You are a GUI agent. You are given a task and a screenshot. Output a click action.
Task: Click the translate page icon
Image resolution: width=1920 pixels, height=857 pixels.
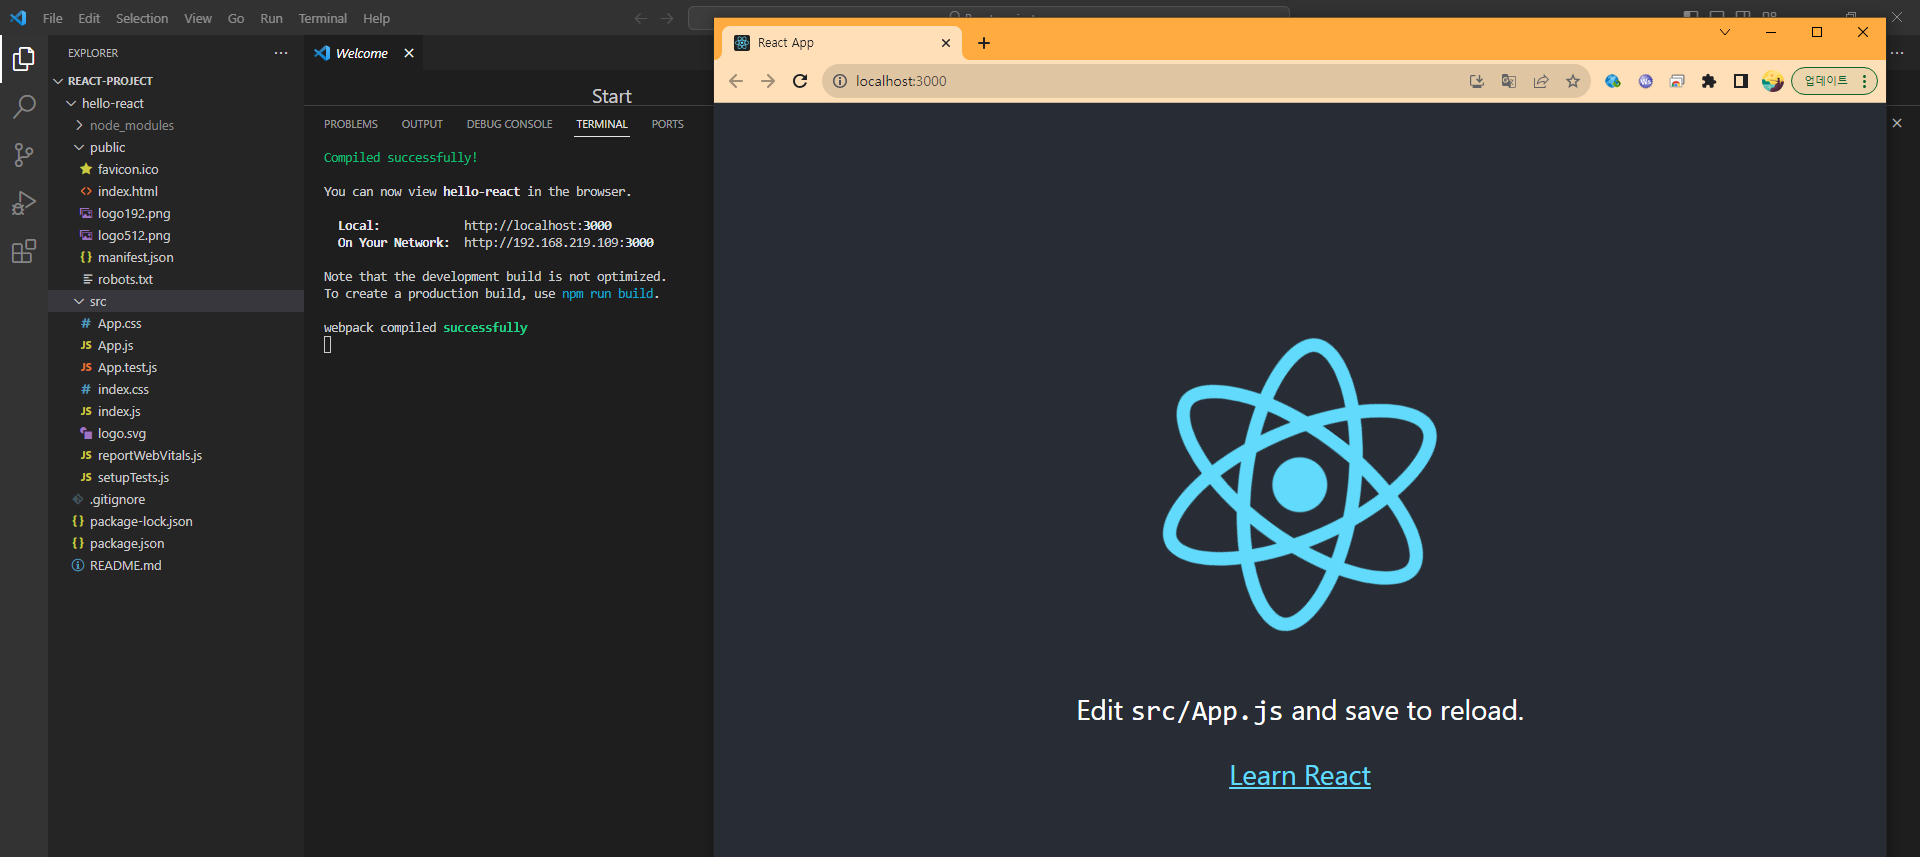tap(1509, 81)
